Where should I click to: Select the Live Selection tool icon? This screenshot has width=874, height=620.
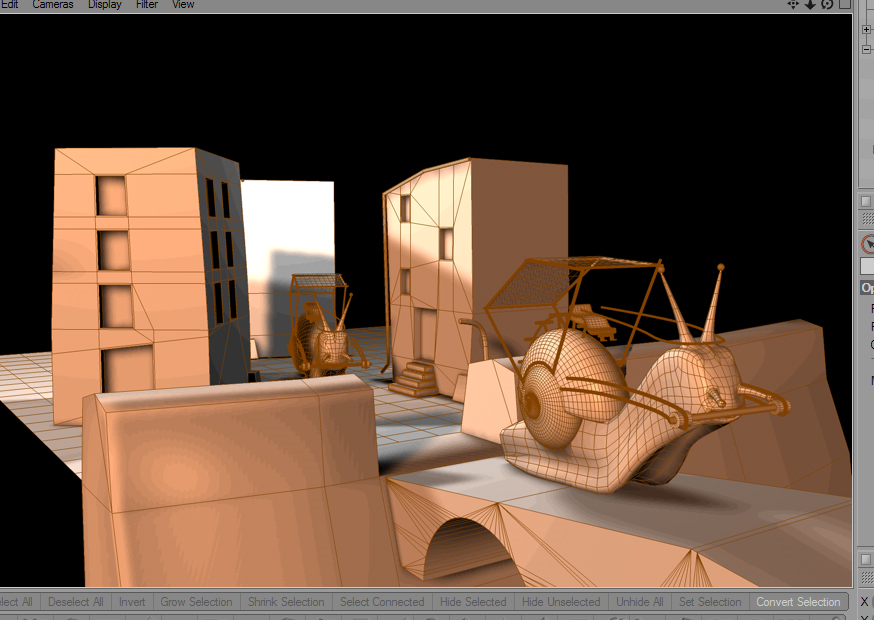868,244
